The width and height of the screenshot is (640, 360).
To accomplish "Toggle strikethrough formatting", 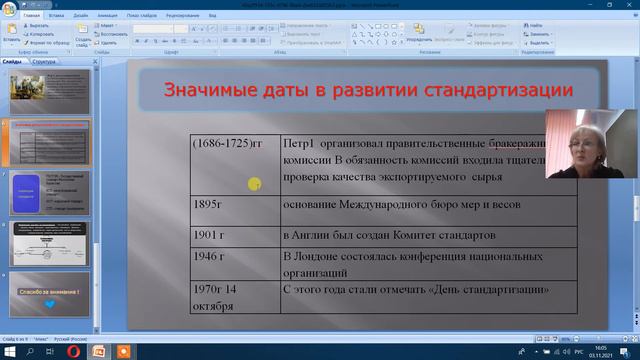I will click(164, 41).
